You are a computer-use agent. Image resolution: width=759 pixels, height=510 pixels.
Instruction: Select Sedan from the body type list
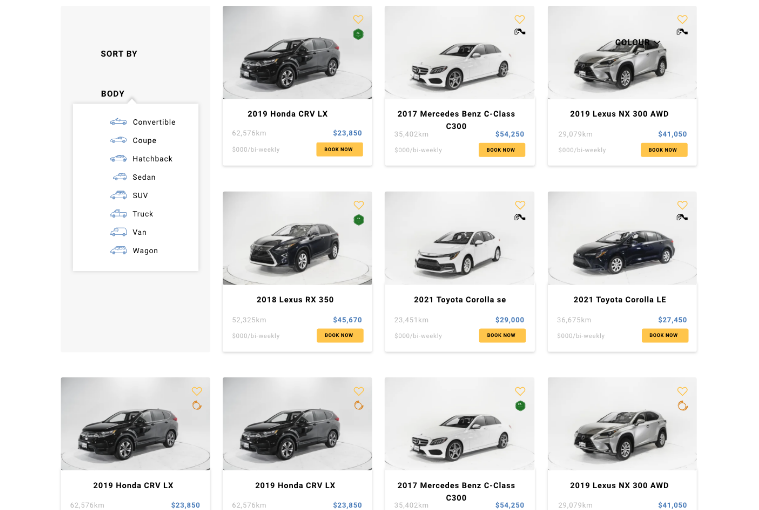(144, 177)
